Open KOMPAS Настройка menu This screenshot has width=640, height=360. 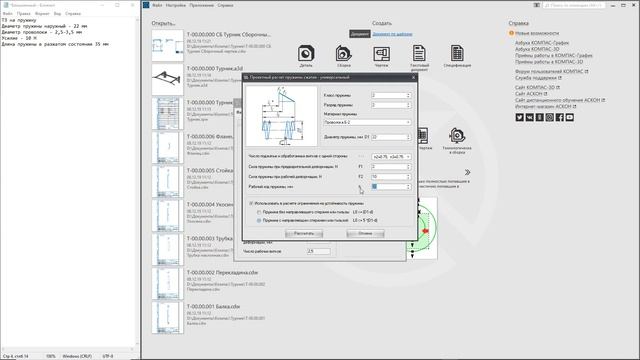(176, 5)
